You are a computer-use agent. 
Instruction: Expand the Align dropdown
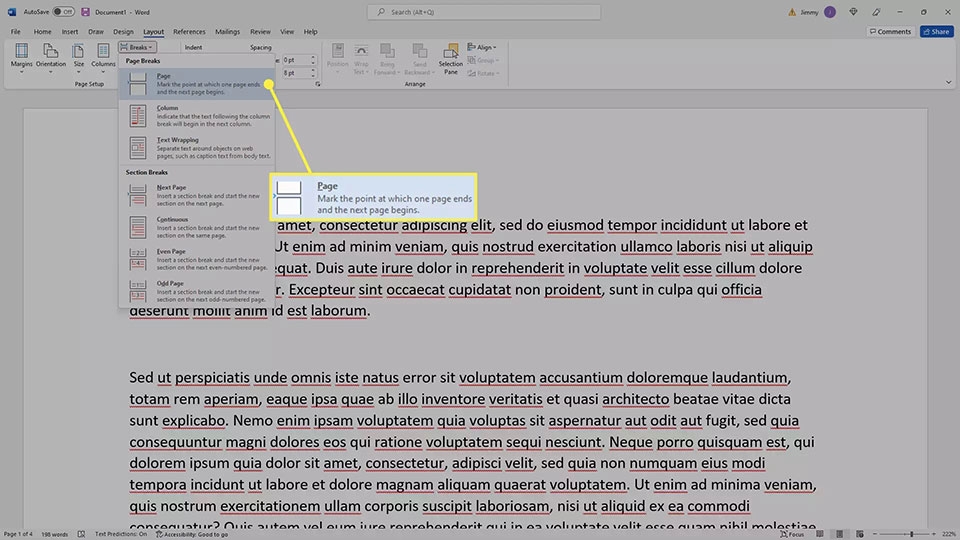pyautogui.click(x=482, y=47)
